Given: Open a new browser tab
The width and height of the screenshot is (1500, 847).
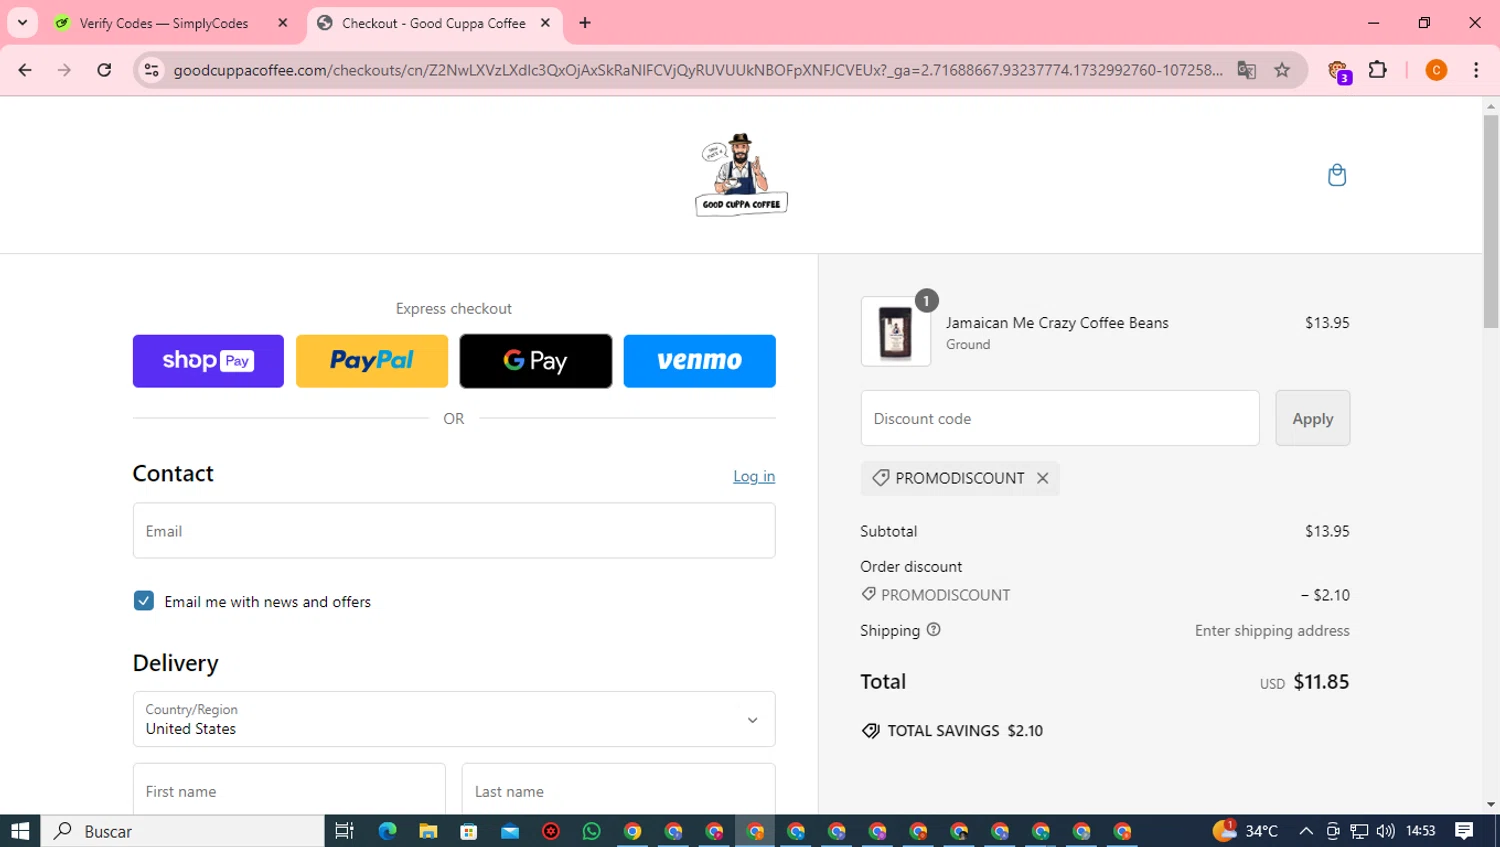Looking at the screenshot, I should (x=585, y=23).
